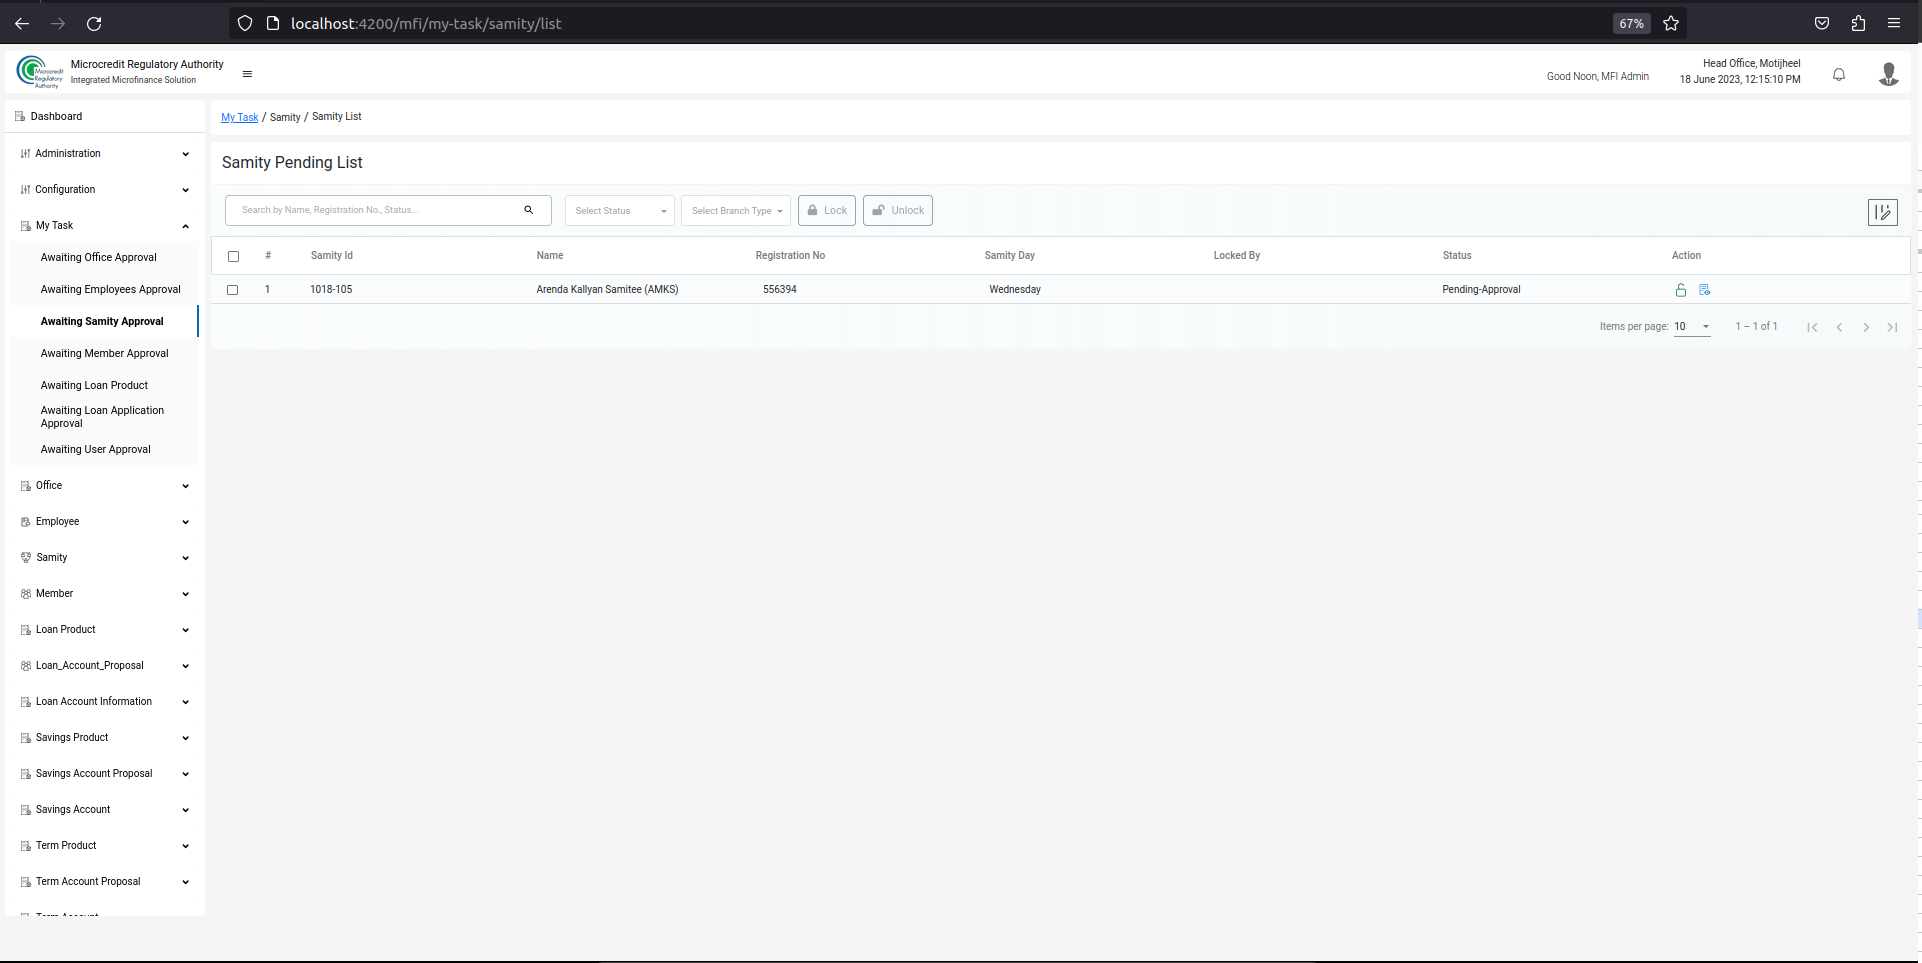The height and width of the screenshot is (963, 1922).
Task: Click the Pending-Approval status cell
Action: click(1481, 290)
